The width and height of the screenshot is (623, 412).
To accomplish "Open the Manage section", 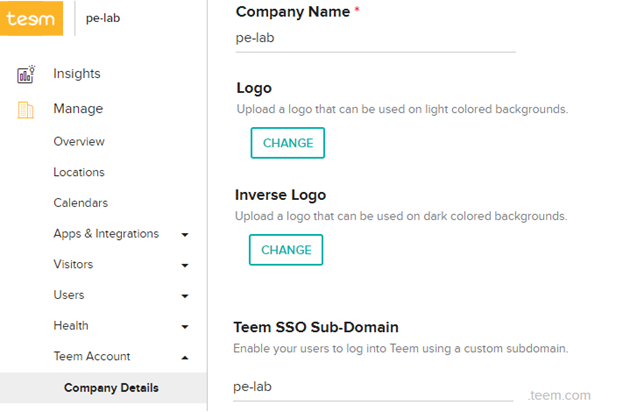I will point(78,109).
